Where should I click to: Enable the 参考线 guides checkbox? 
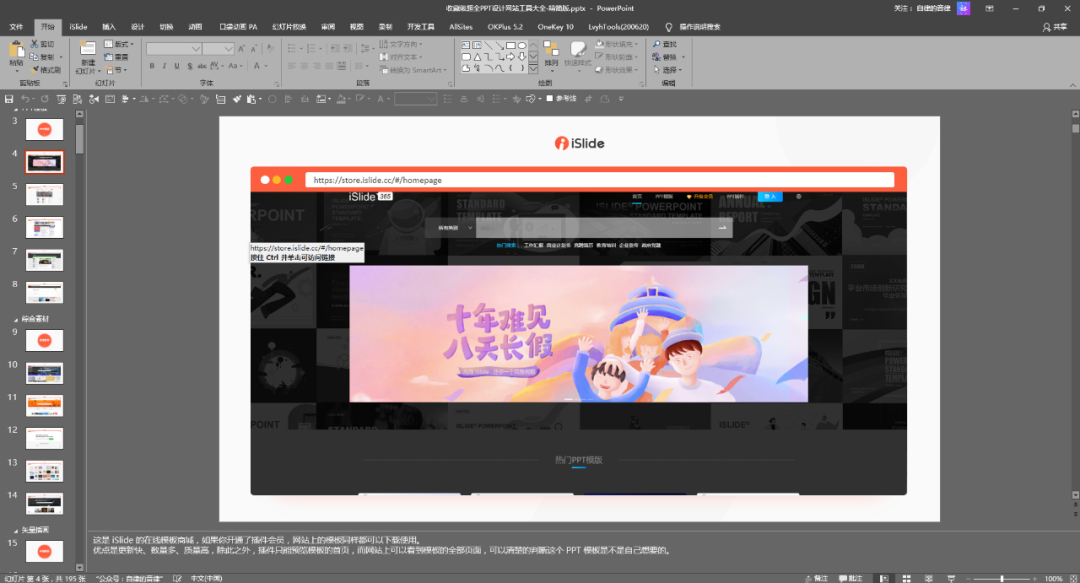[550, 99]
